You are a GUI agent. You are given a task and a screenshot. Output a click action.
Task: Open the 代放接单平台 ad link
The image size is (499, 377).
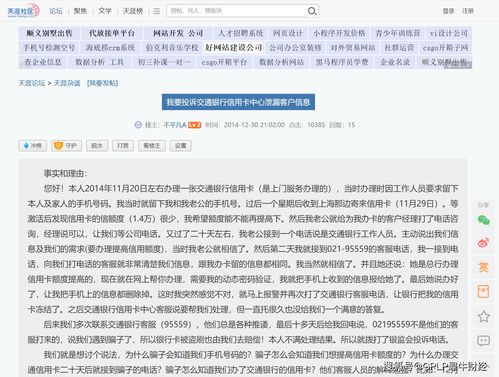tap(112, 33)
